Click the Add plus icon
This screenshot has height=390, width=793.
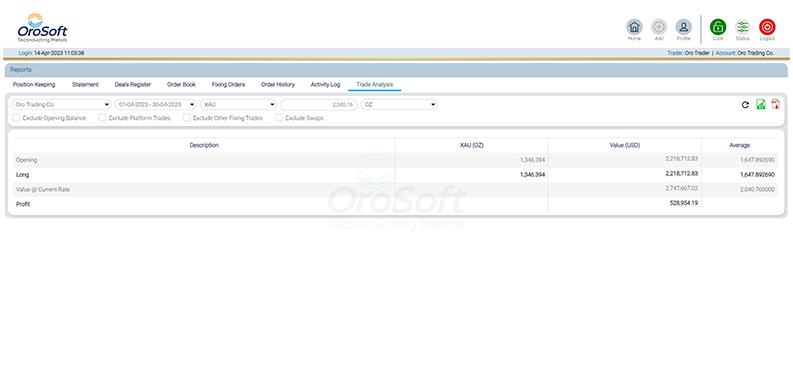(x=659, y=27)
